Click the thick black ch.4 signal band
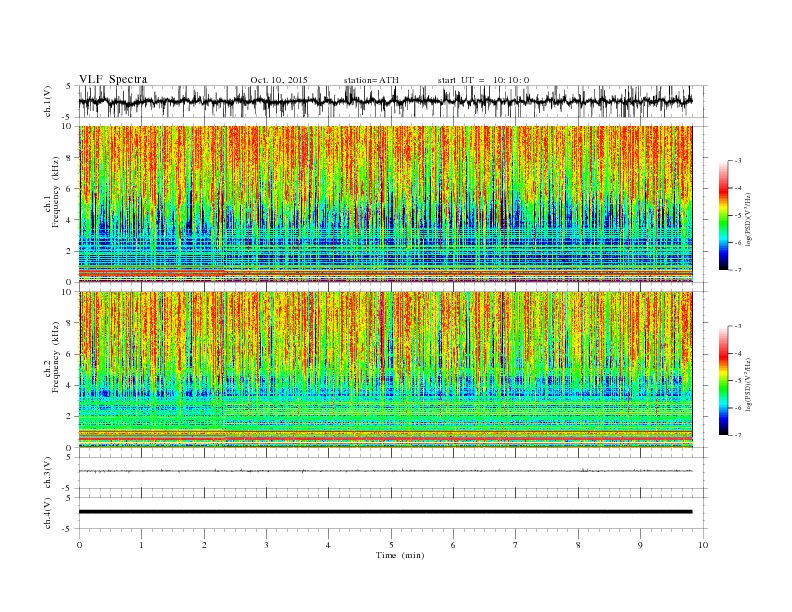This screenshot has height=612, width=792. [x=386, y=512]
